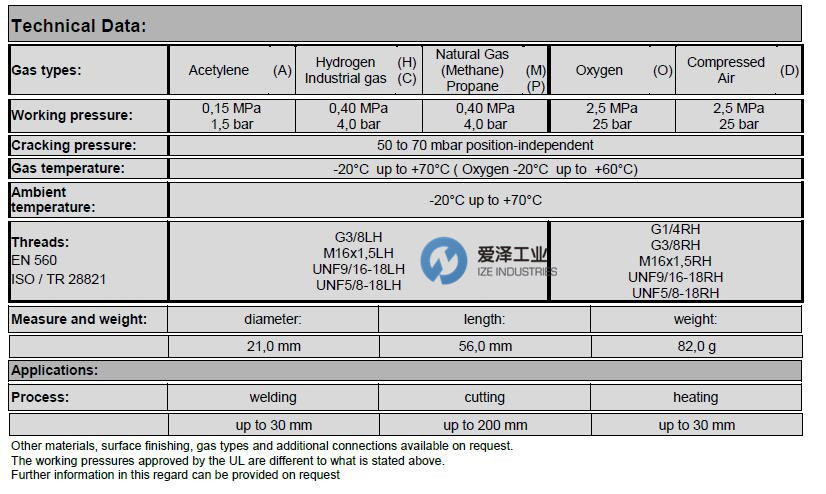
Task: Click the Technical Data header title
Action: [x=79, y=26]
